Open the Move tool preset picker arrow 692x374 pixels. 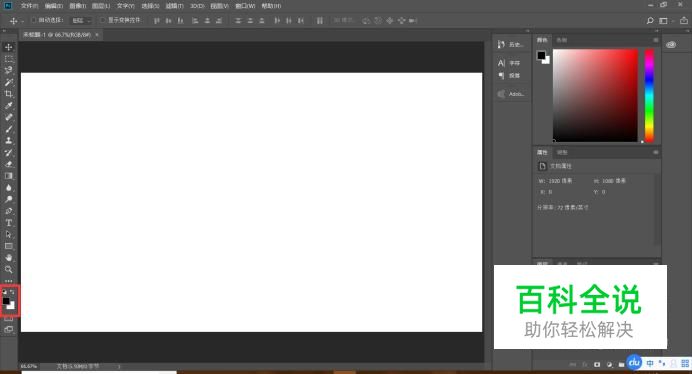pyautogui.click(x=23, y=21)
